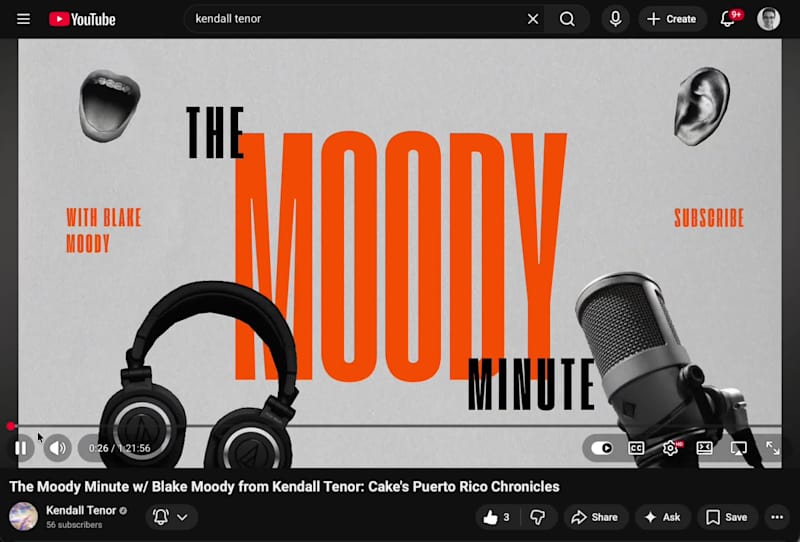Enter full screen mode
800x542 pixels.
click(x=772, y=448)
